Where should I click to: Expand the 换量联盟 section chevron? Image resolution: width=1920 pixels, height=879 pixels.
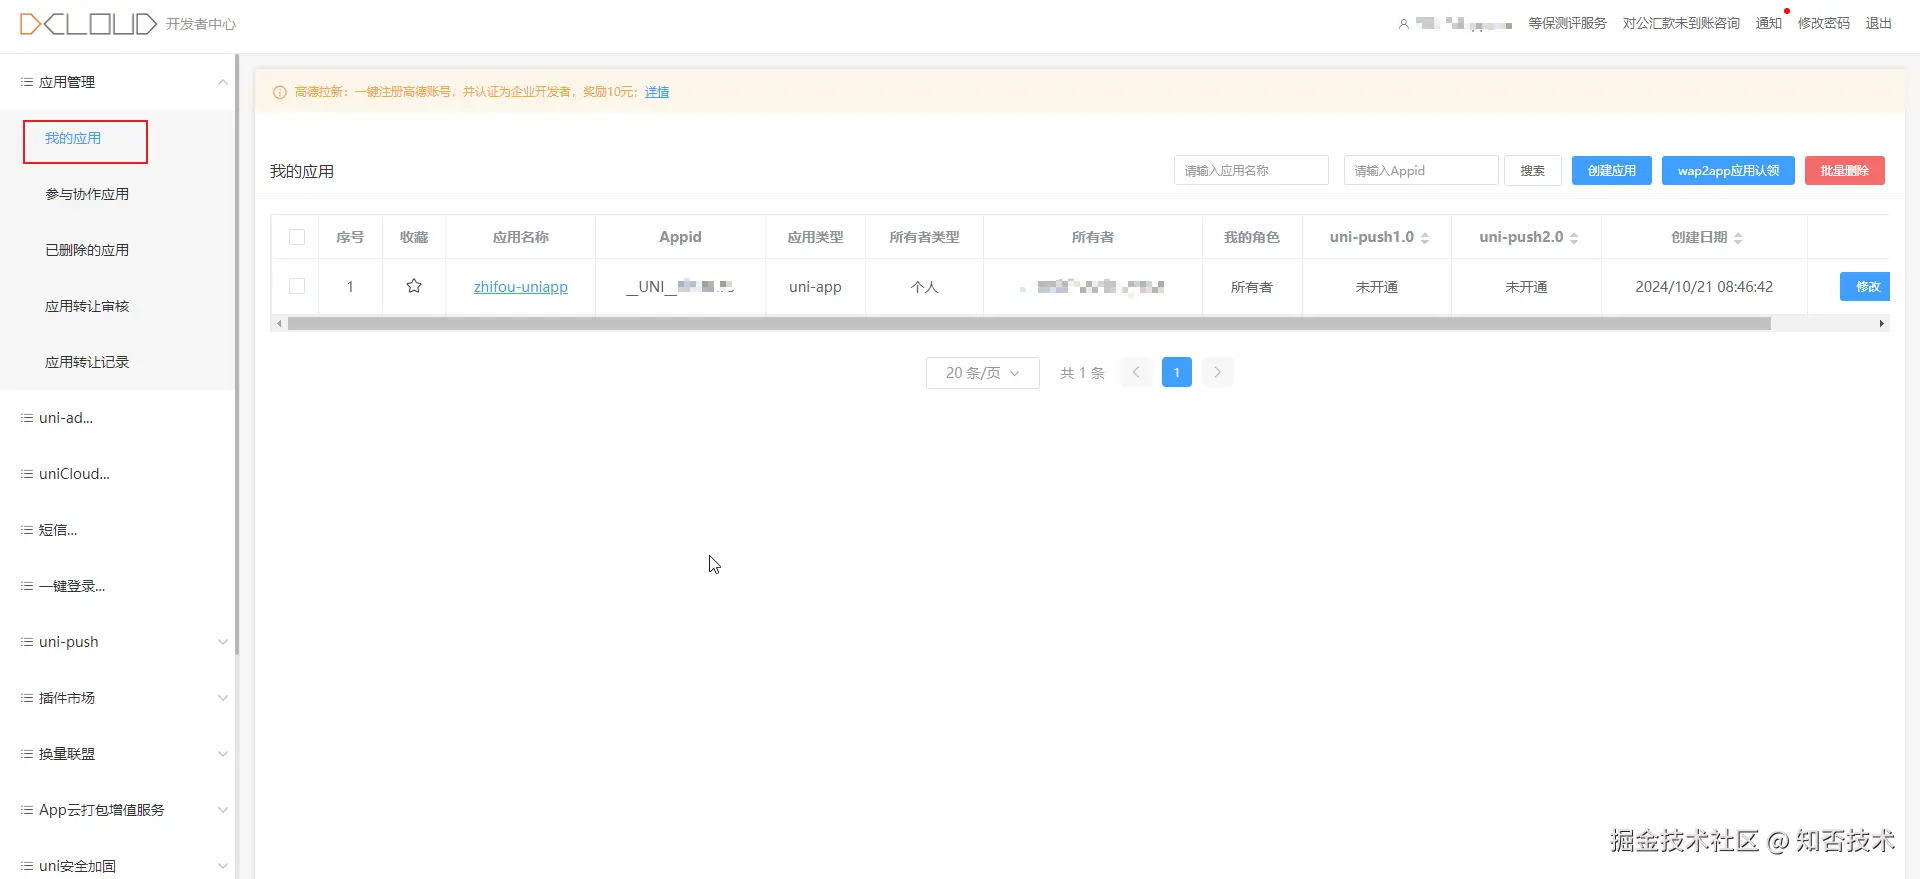pos(223,754)
